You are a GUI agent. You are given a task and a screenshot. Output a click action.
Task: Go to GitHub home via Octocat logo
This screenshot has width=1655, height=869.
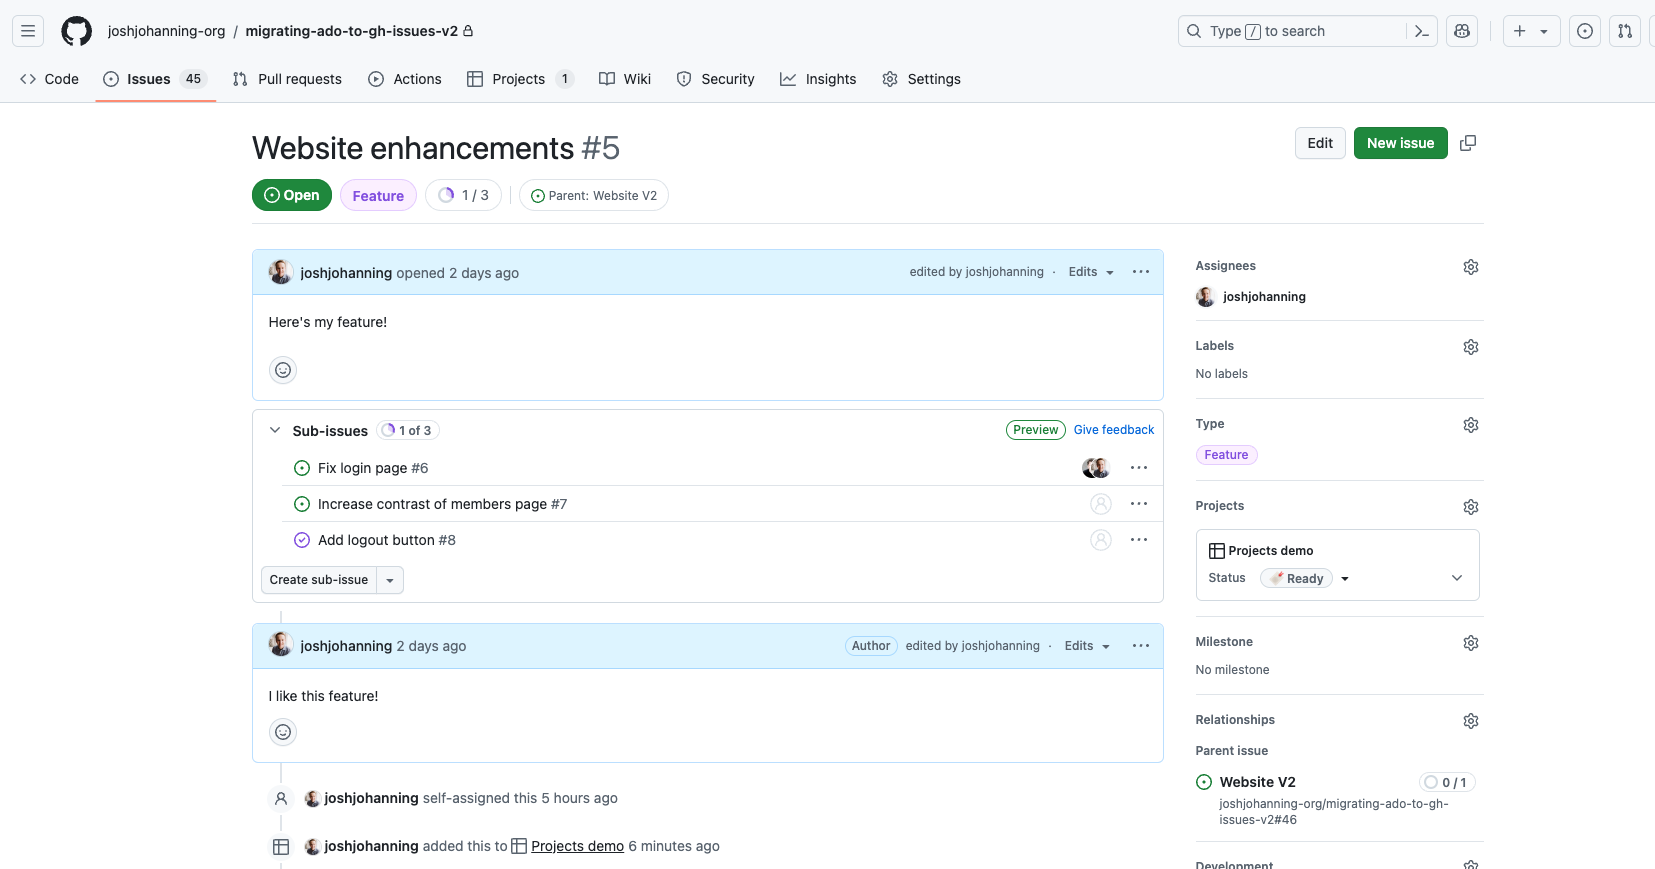pyautogui.click(x=76, y=31)
